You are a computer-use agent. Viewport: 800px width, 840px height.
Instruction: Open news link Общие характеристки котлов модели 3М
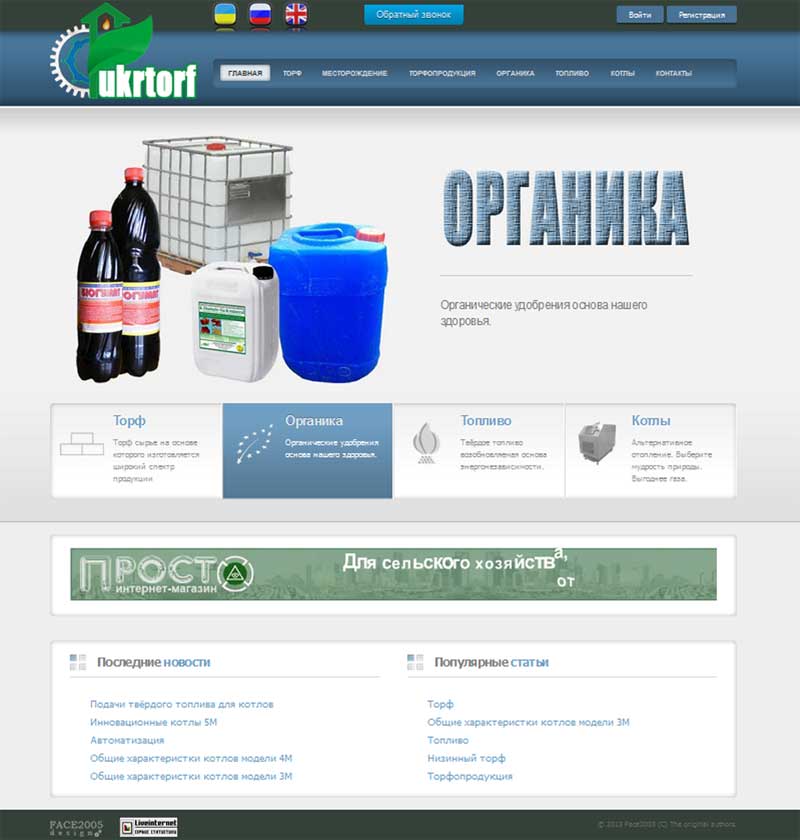[191, 776]
